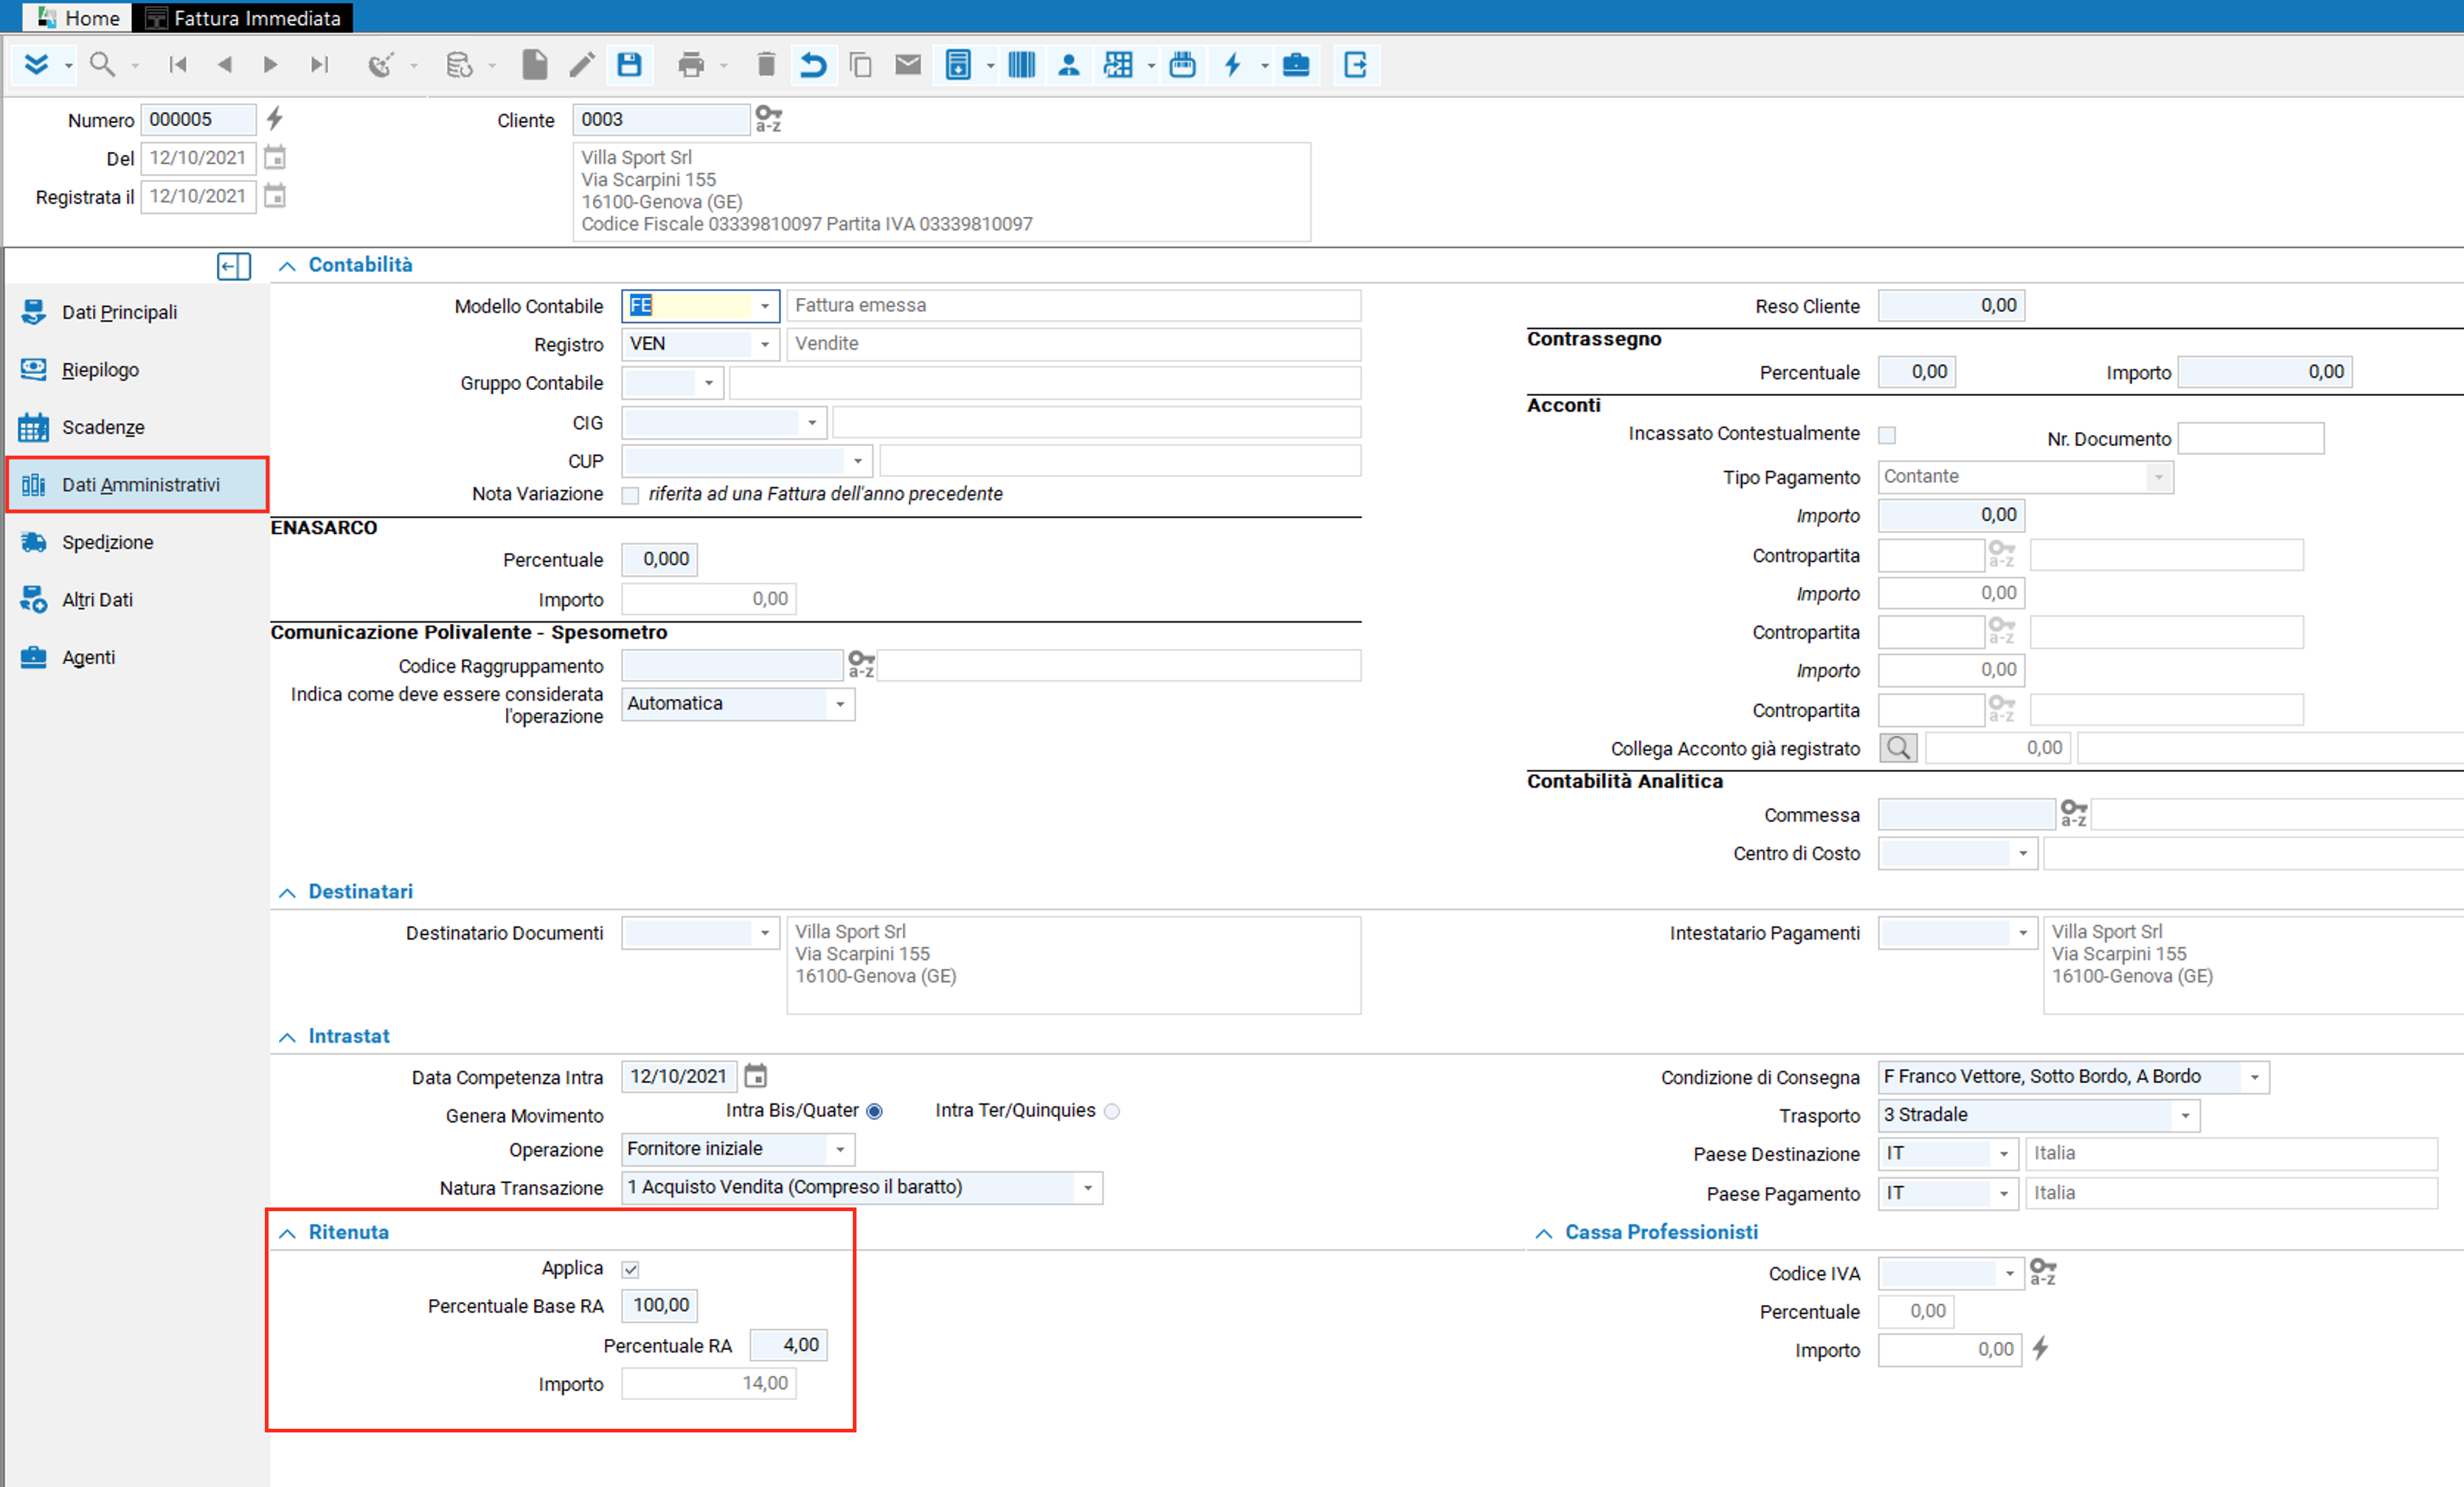Open the Automatica operation dropdown
Viewport: 2464px width, 1487px height.
click(x=840, y=704)
